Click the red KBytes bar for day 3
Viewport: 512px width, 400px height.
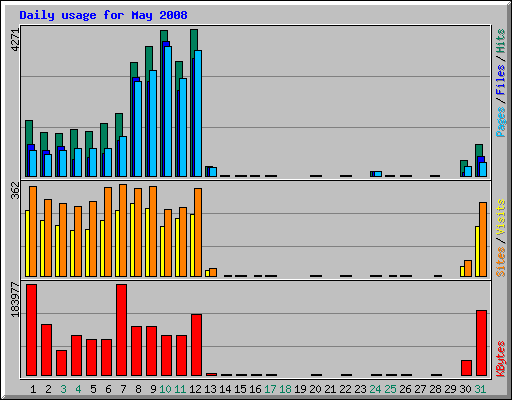(x=61, y=363)
